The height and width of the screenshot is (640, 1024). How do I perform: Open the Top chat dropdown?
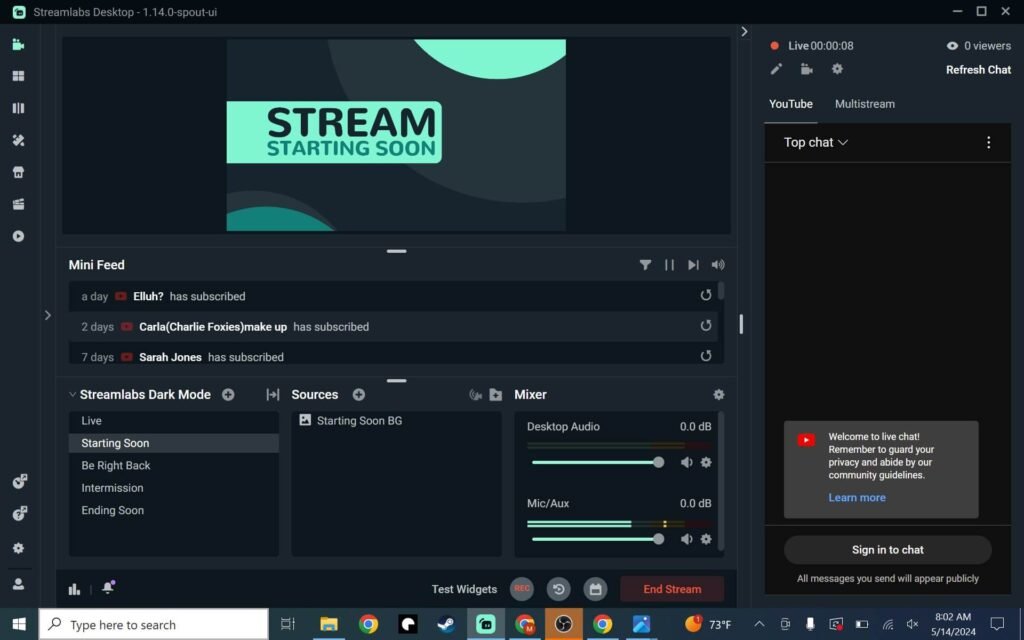(816, 142)
